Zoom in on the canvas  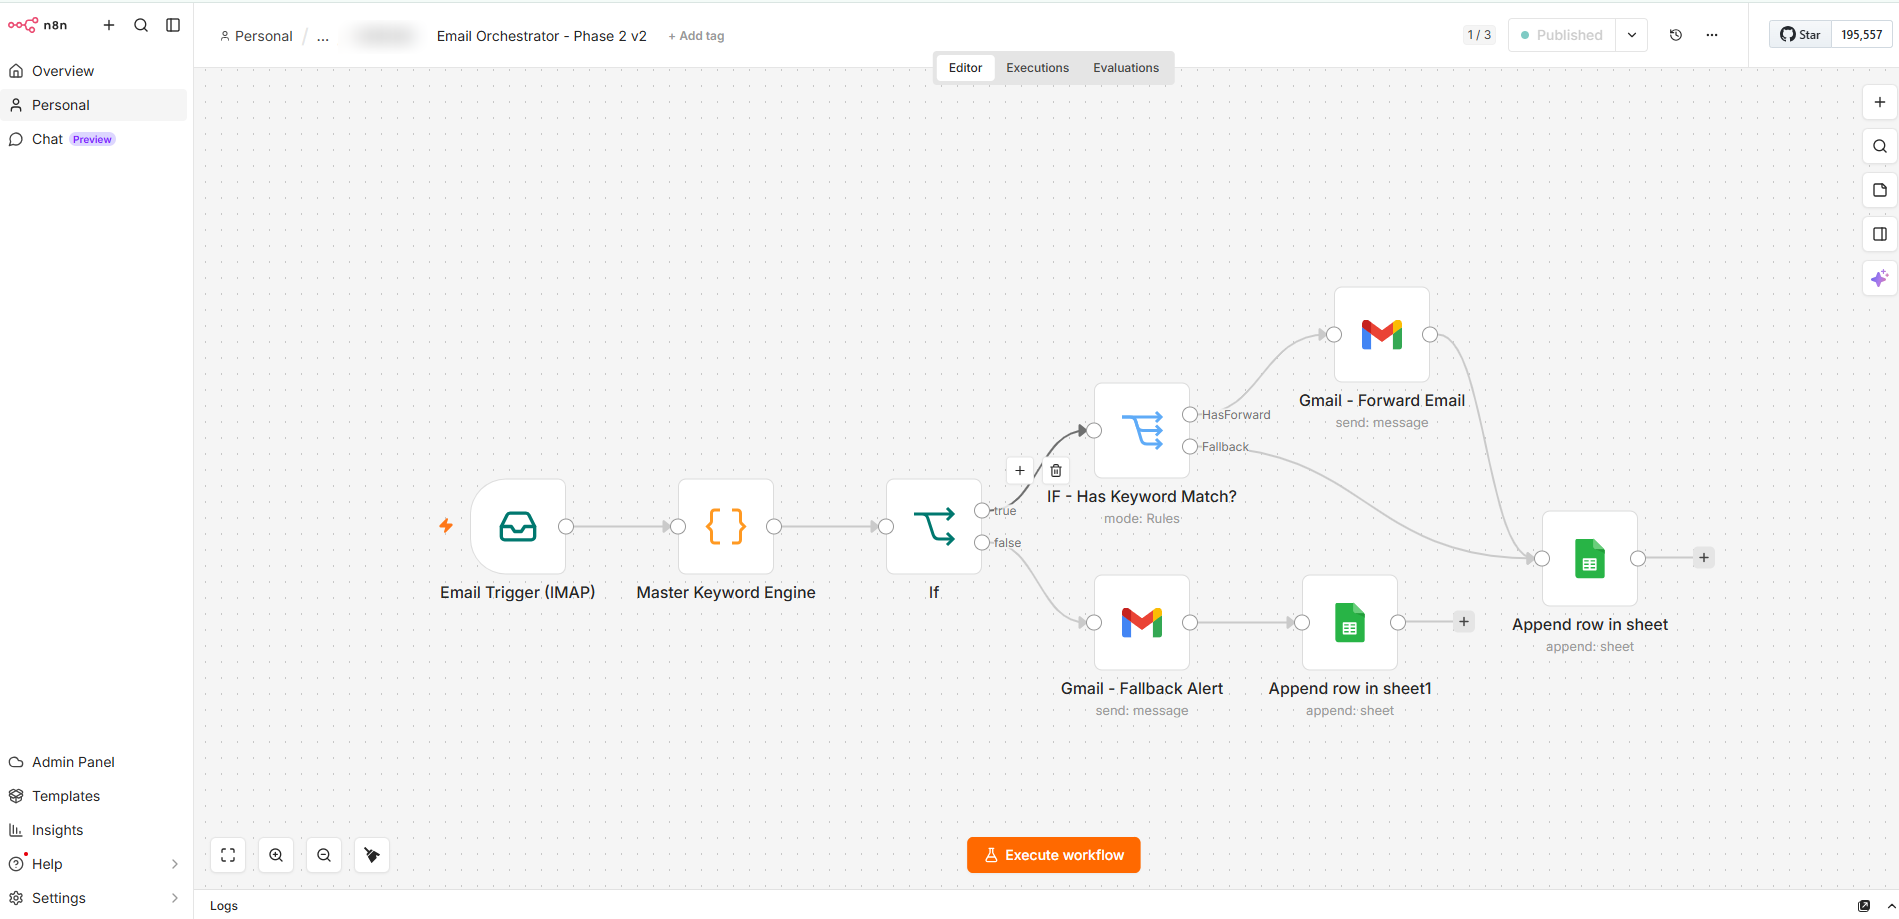[x=276, y=855]
